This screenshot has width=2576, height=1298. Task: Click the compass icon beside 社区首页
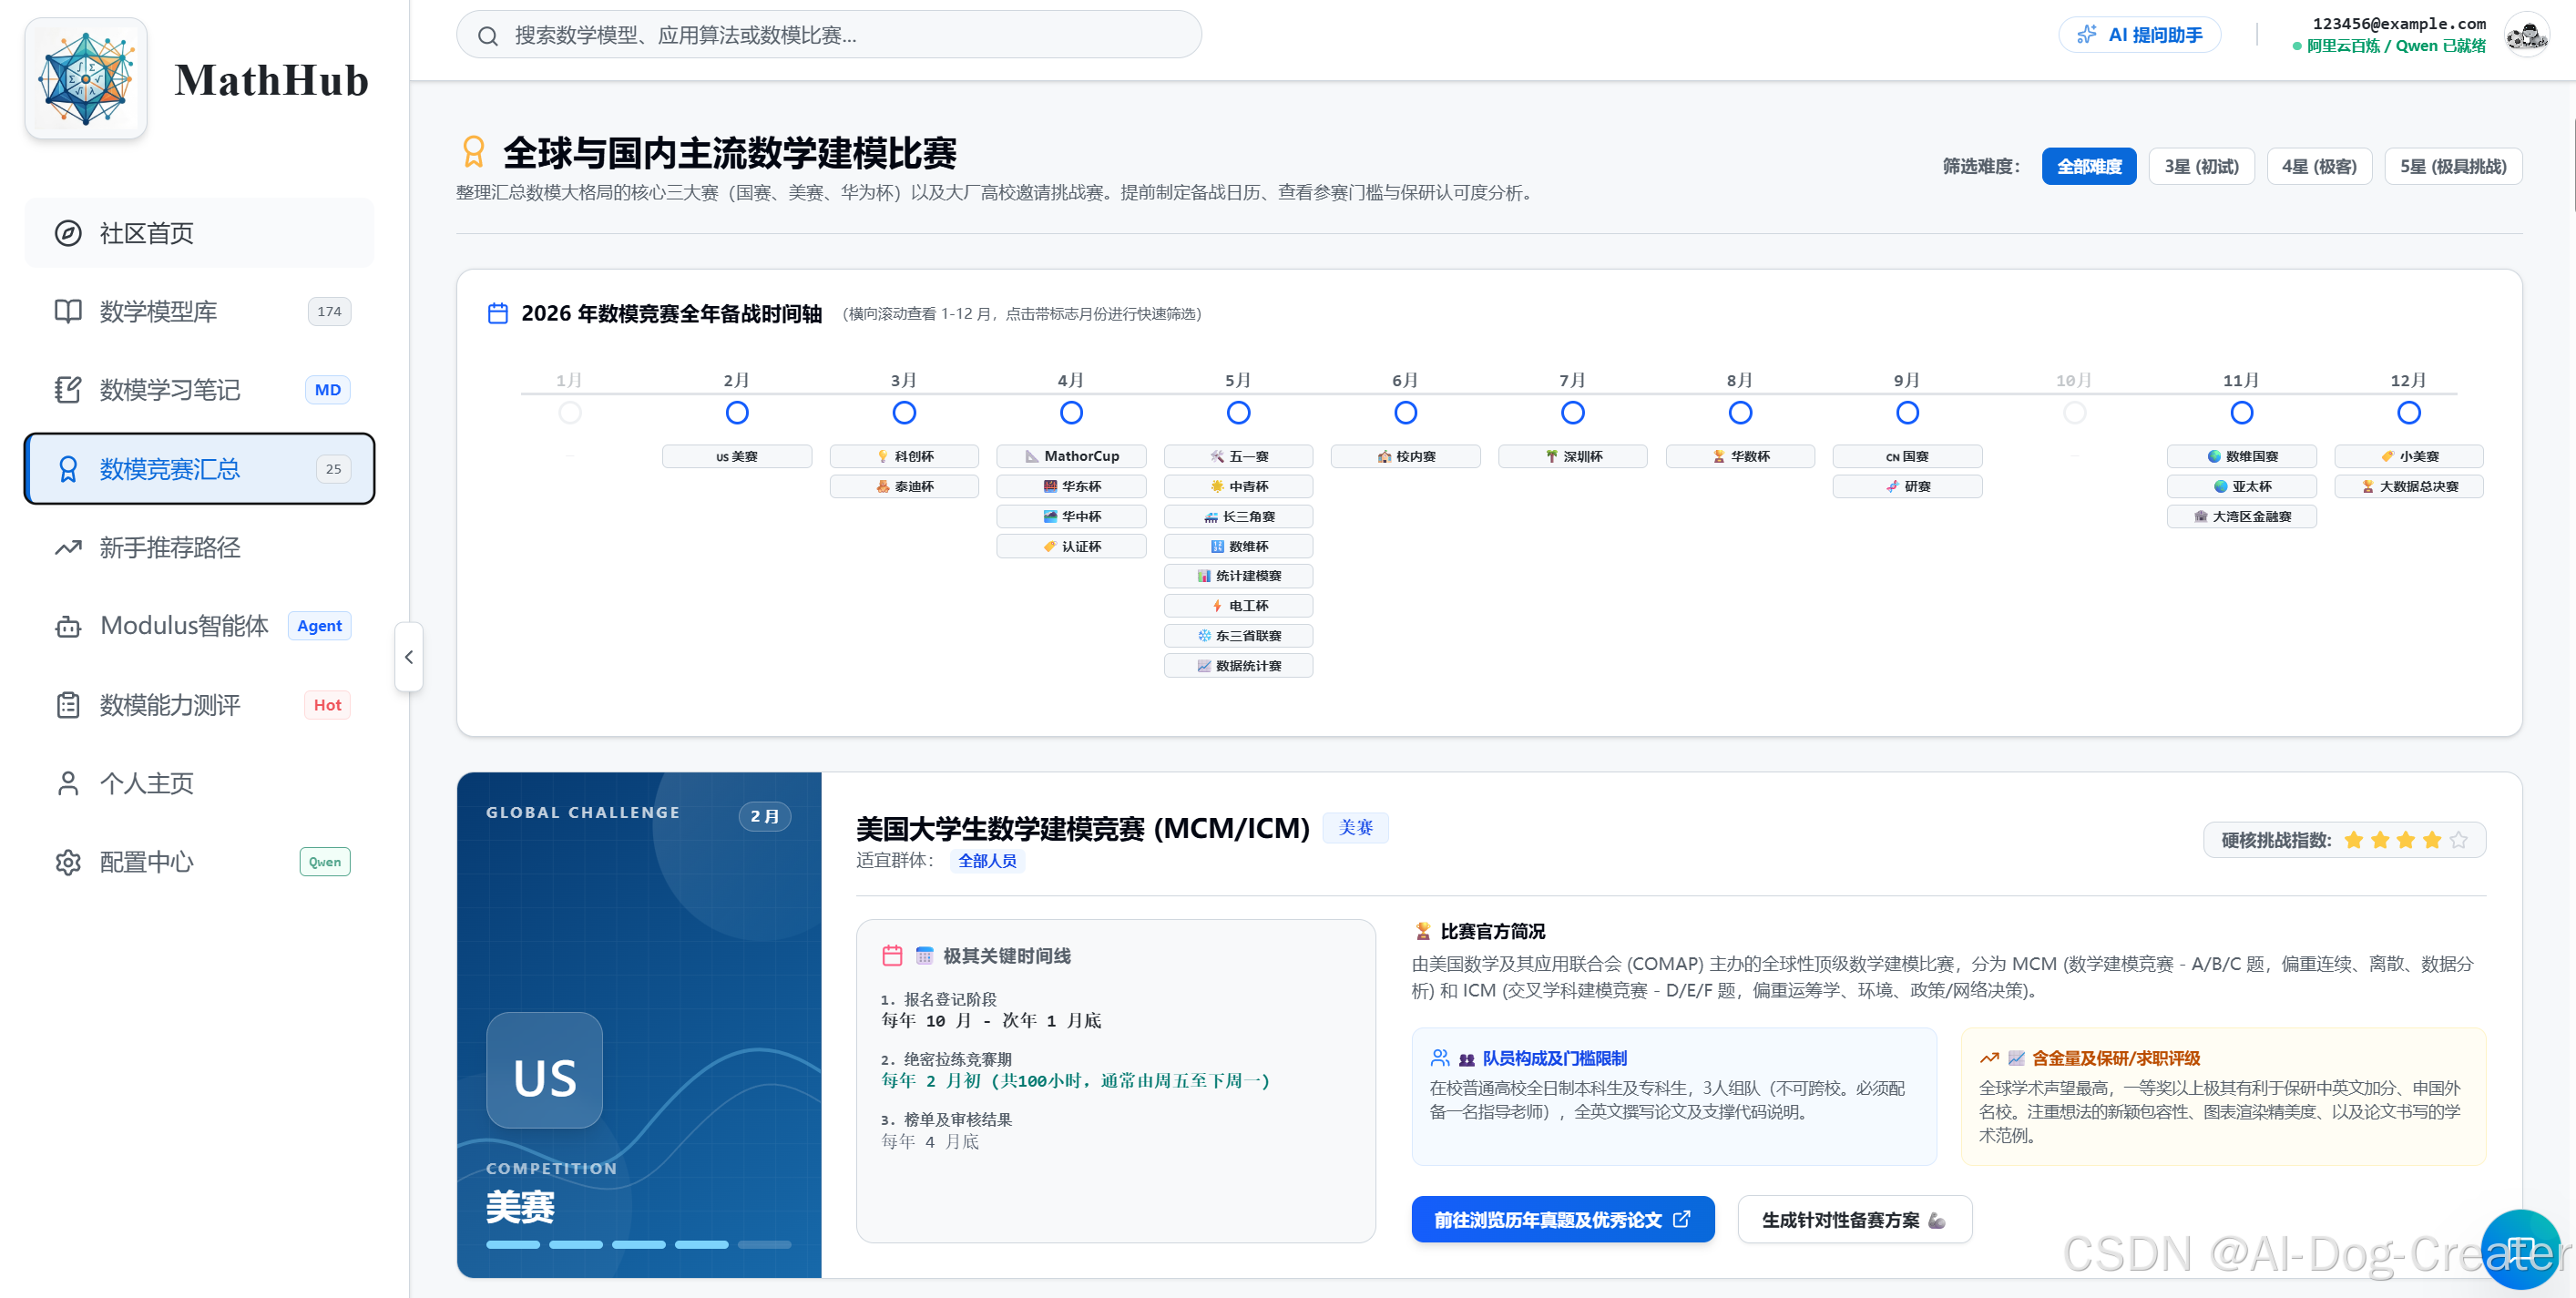68,233
